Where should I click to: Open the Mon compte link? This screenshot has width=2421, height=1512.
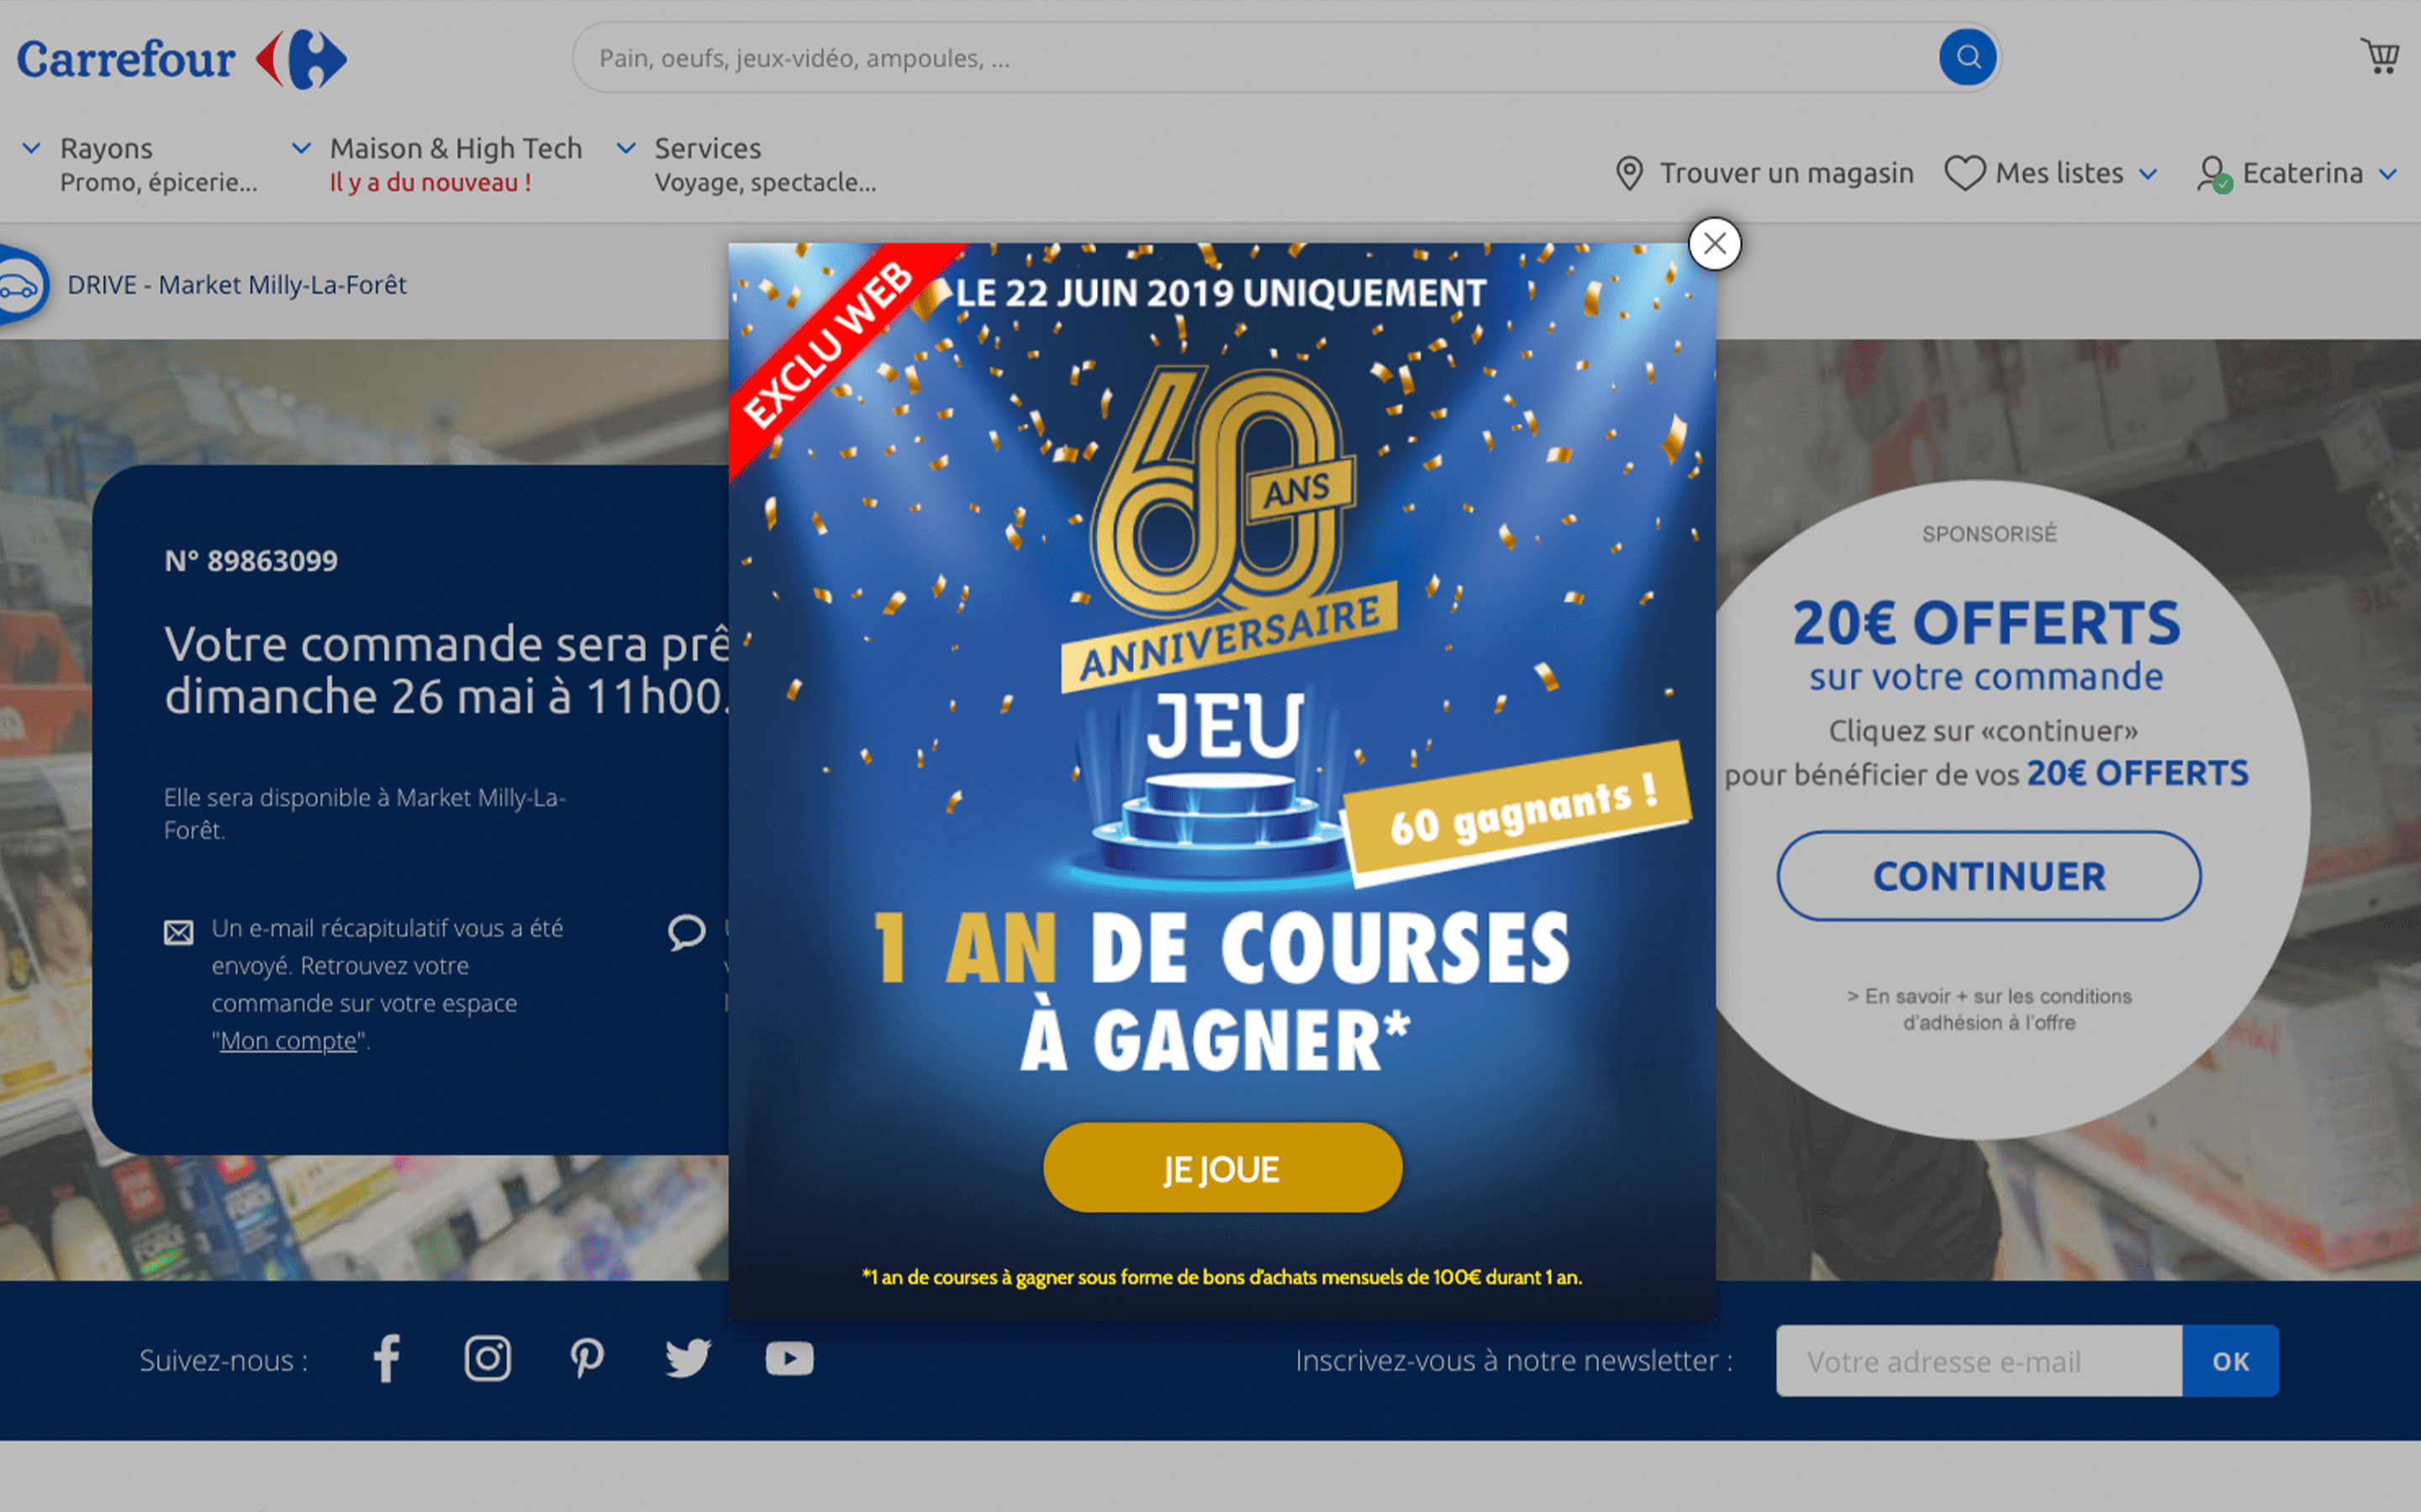tap(288, 1041)
